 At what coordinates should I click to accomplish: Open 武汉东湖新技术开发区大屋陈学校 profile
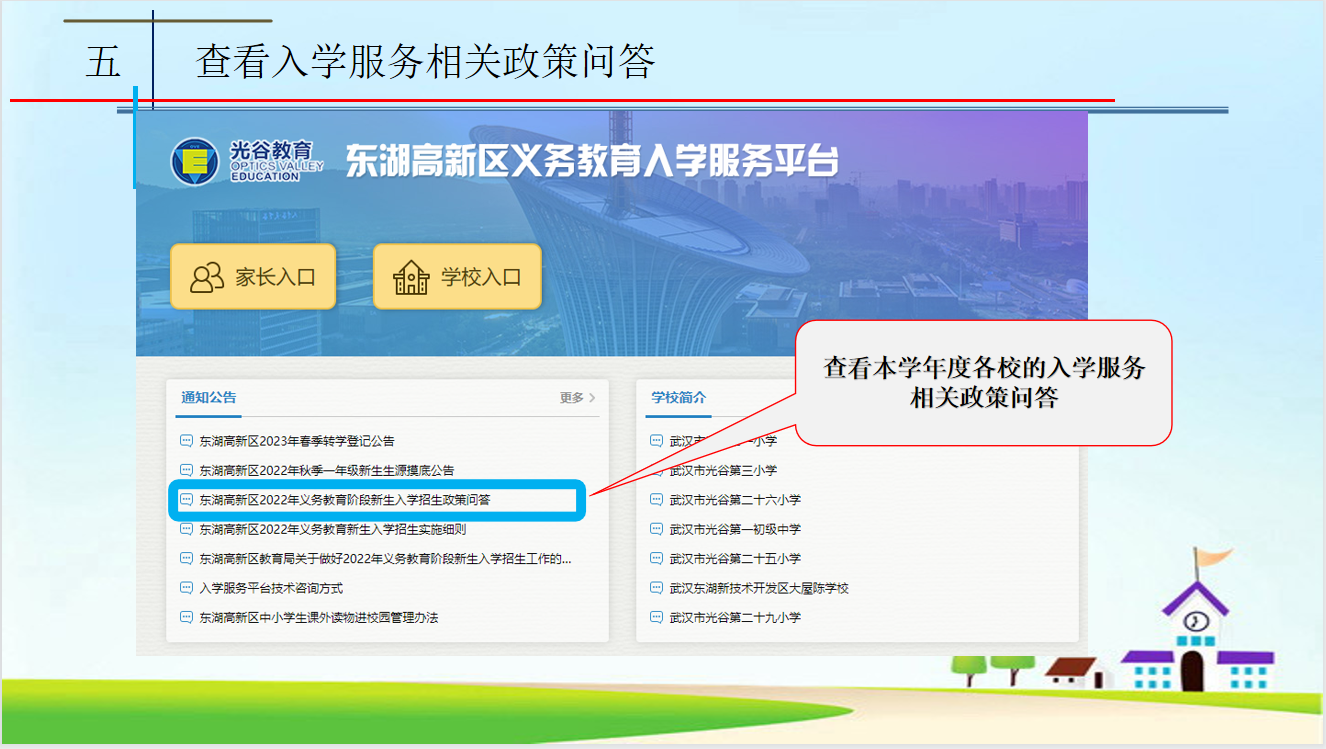759,588
